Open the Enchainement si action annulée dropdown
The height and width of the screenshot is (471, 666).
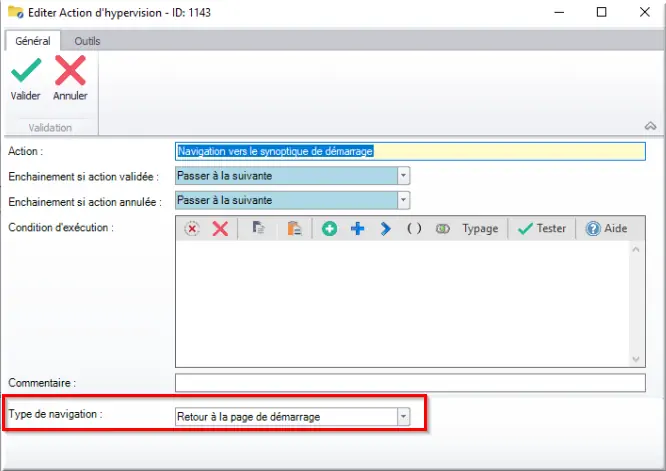point(403,200)
